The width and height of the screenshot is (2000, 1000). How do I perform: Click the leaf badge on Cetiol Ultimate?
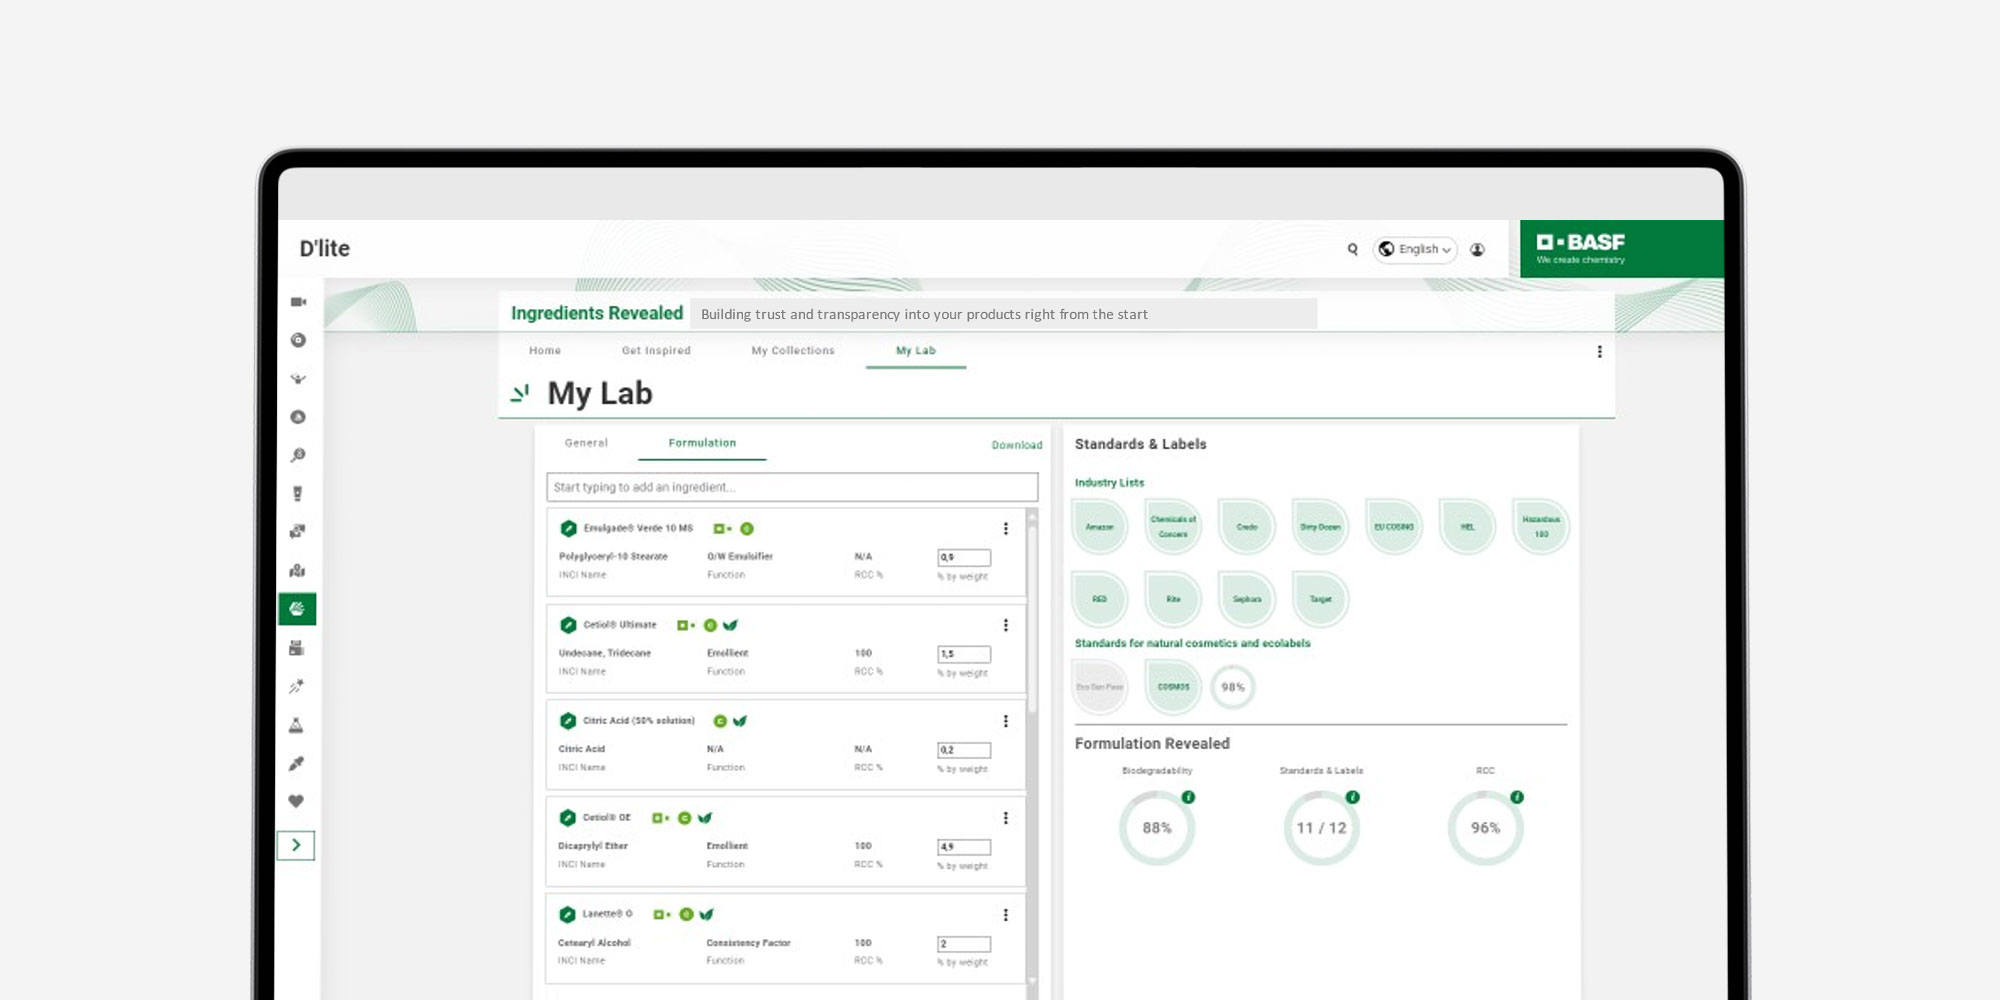(730, 625)
